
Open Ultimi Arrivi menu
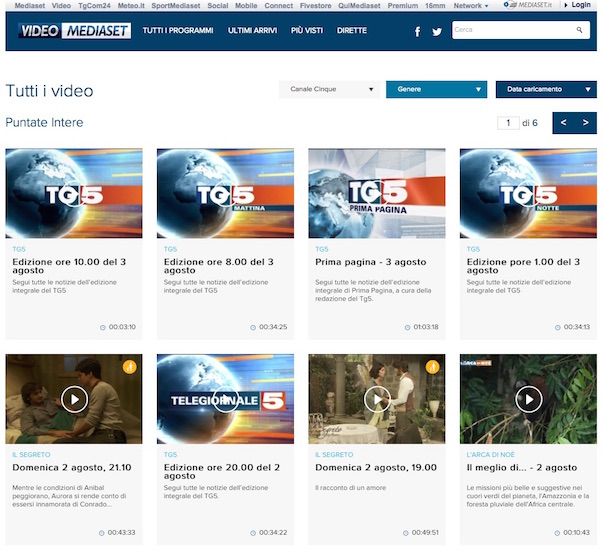pos(252,31)
